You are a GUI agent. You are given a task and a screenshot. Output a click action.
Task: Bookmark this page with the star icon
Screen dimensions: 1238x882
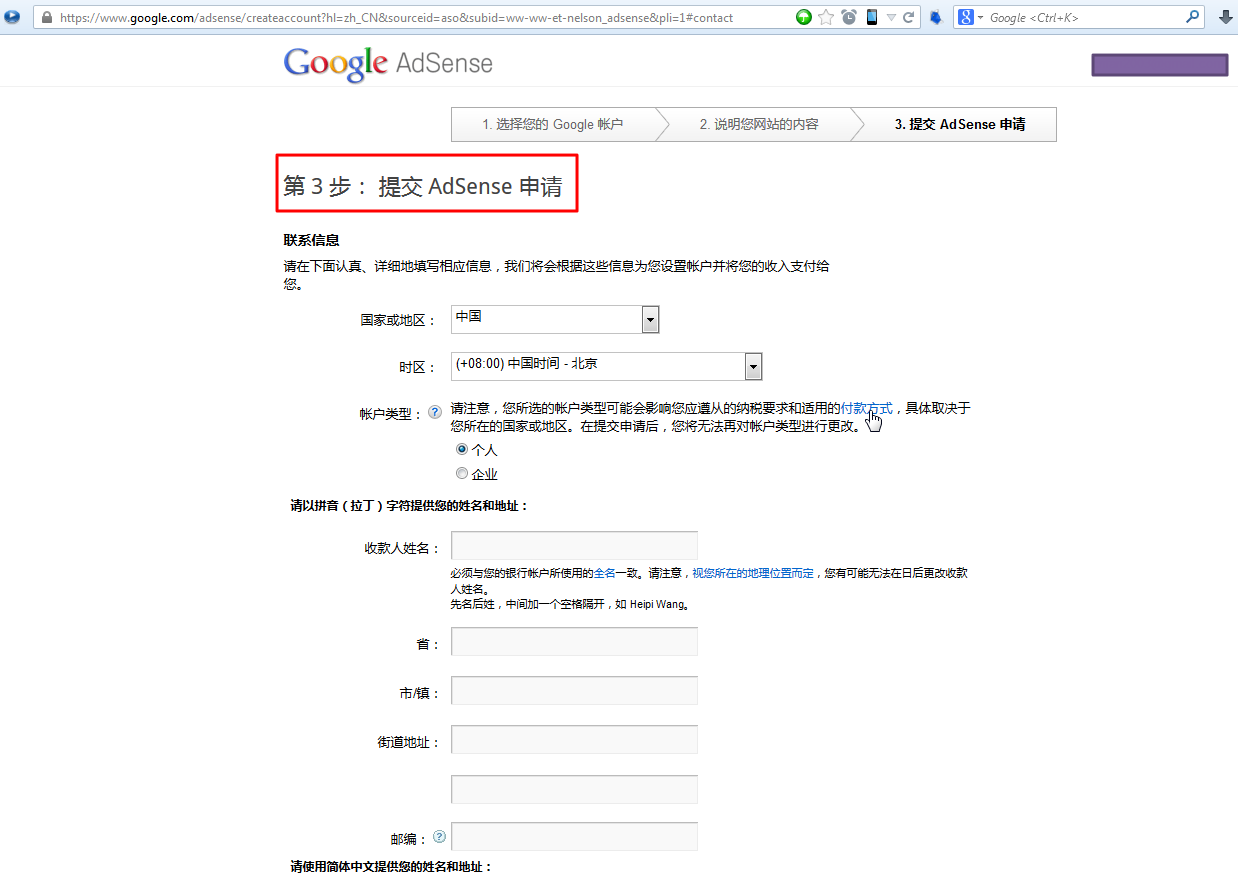826,17
